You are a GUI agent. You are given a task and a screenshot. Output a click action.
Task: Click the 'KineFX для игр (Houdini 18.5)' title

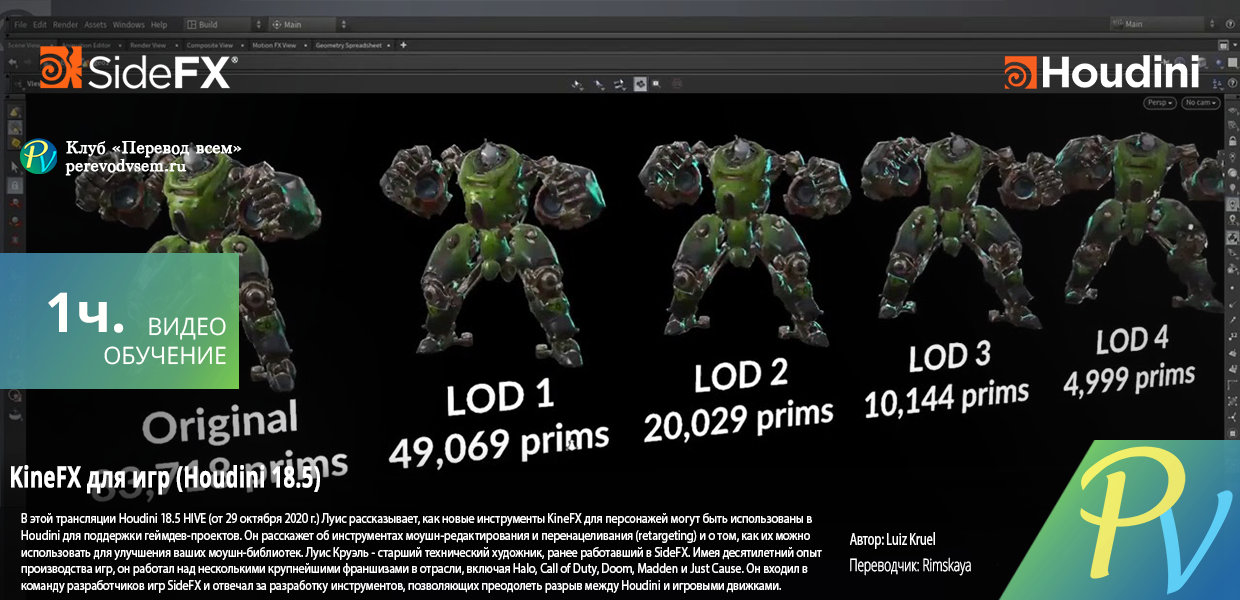pyautogui.click(x=164, y=478)
